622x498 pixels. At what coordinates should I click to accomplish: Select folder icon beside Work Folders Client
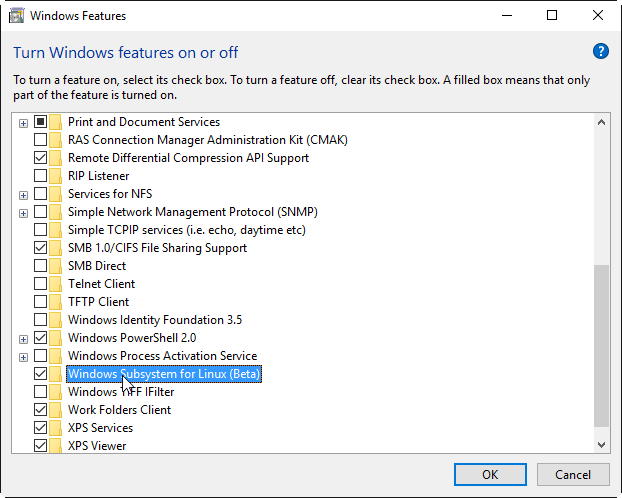(56, 410)
